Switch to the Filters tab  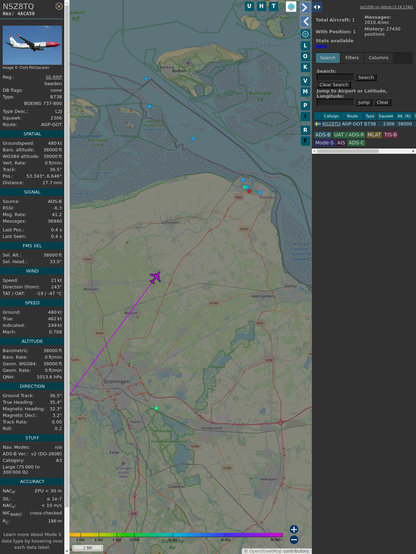pos(352,58)
